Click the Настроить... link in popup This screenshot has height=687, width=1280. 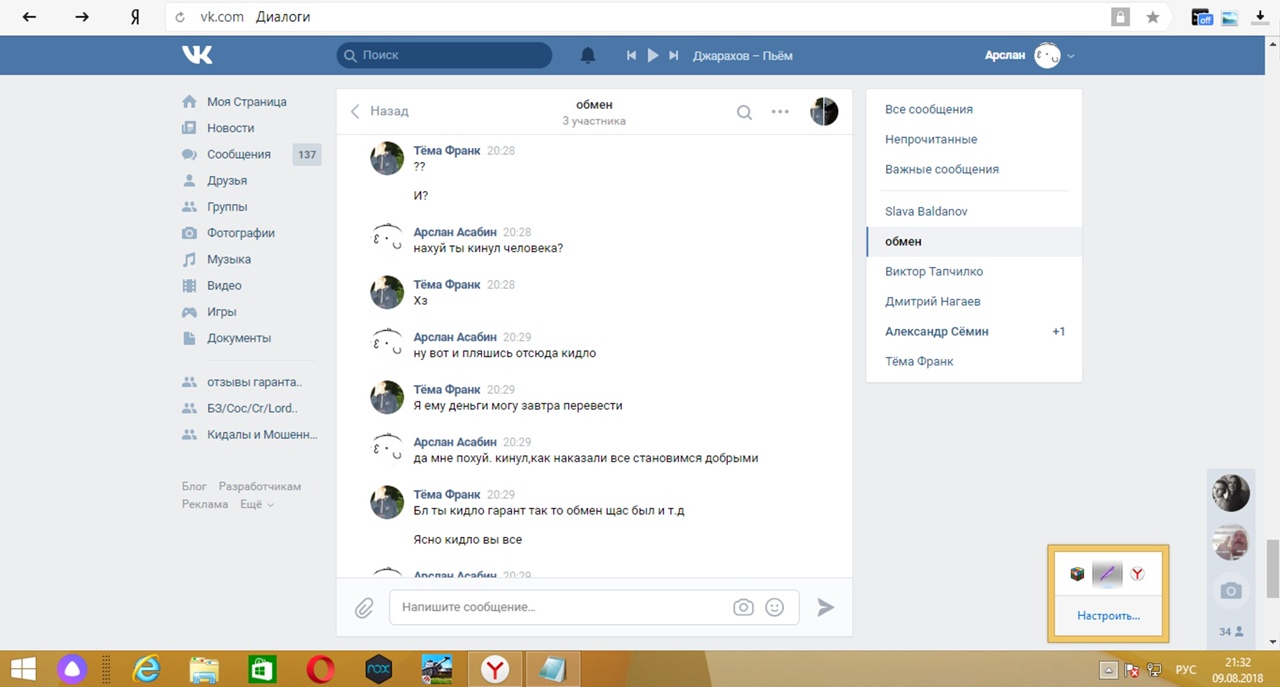1108,616
